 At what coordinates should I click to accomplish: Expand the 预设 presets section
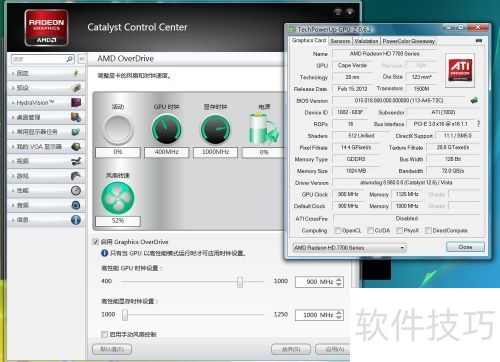pyautogui.click(x=46, y=88)
